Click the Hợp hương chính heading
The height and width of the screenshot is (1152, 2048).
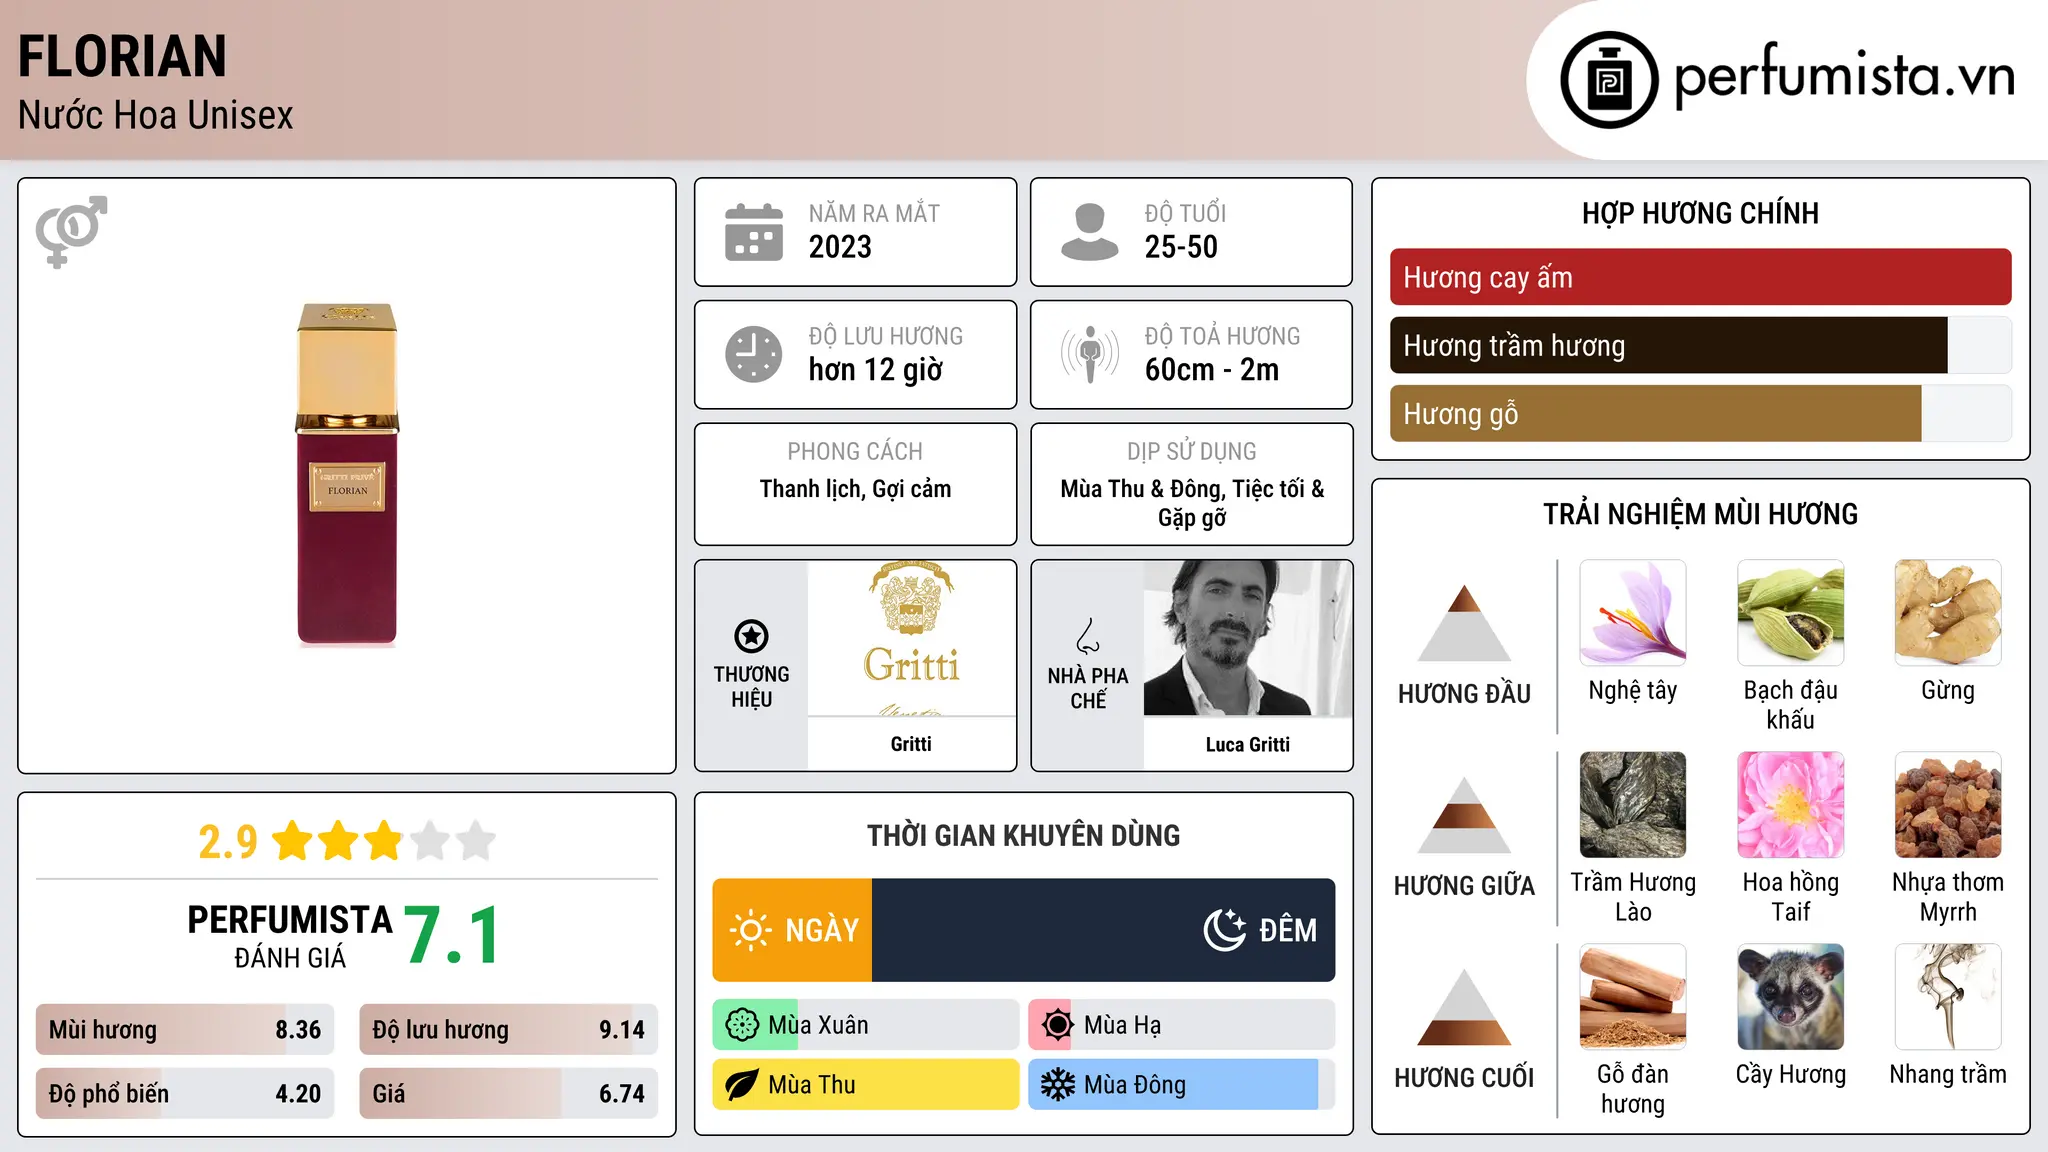tap(1700, 213)
